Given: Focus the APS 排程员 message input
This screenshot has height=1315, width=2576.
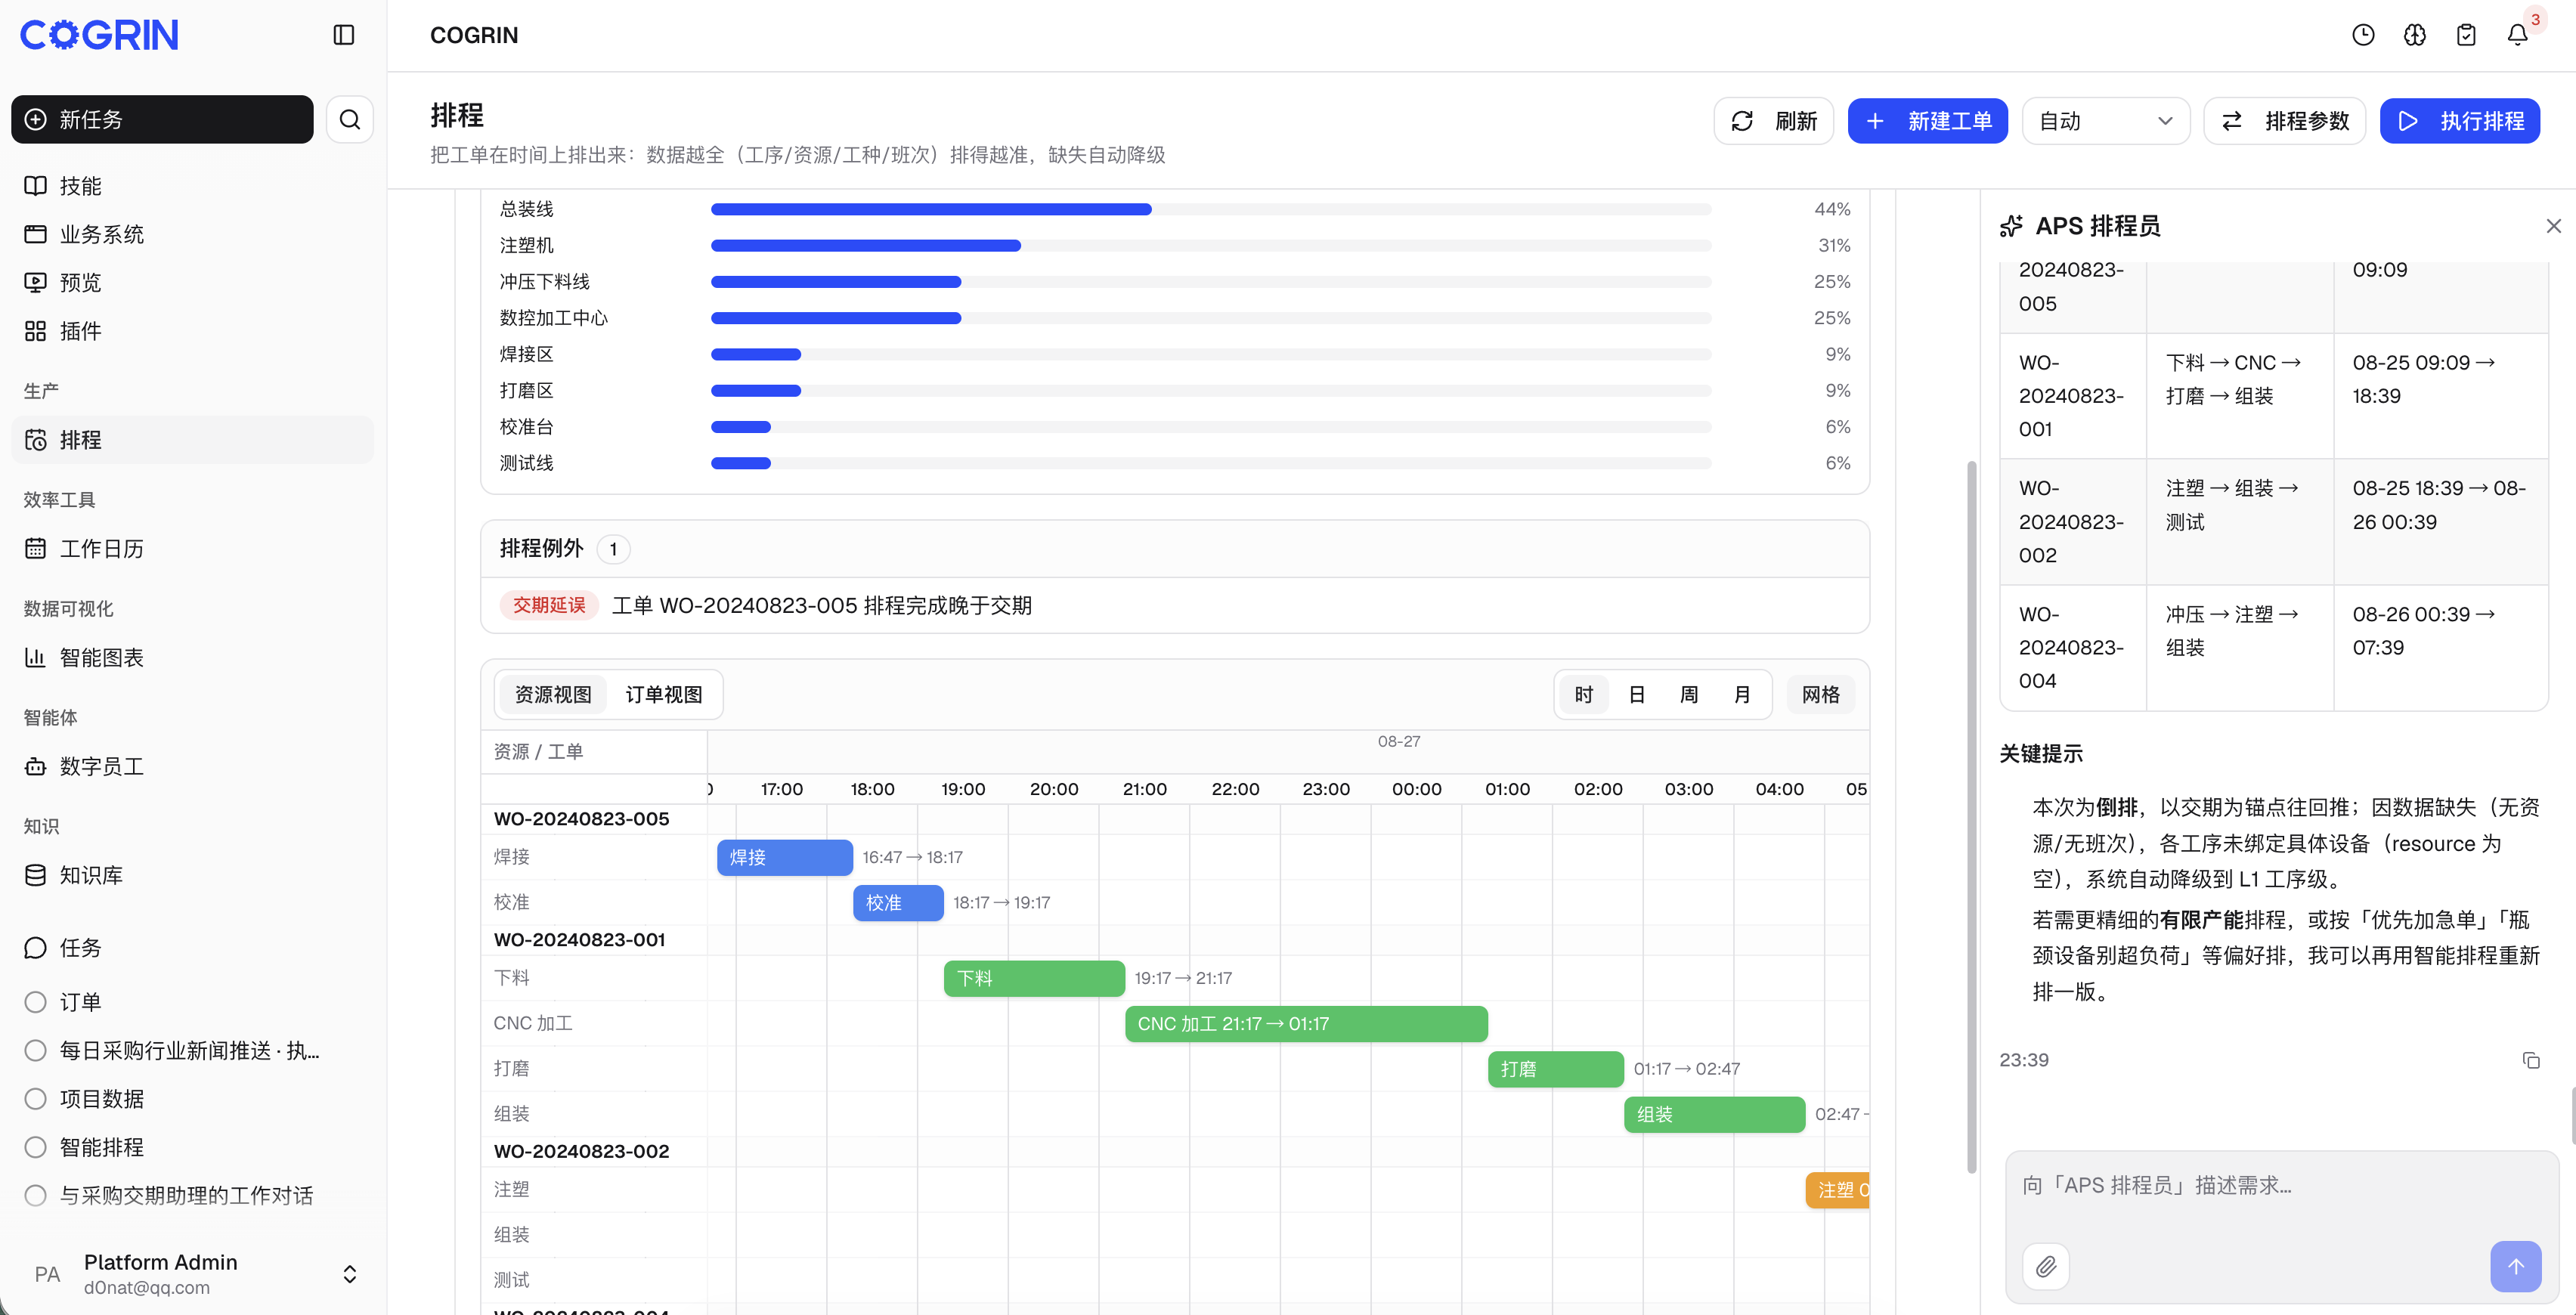Looking at the screenshot, I should coord(2281,1186).
